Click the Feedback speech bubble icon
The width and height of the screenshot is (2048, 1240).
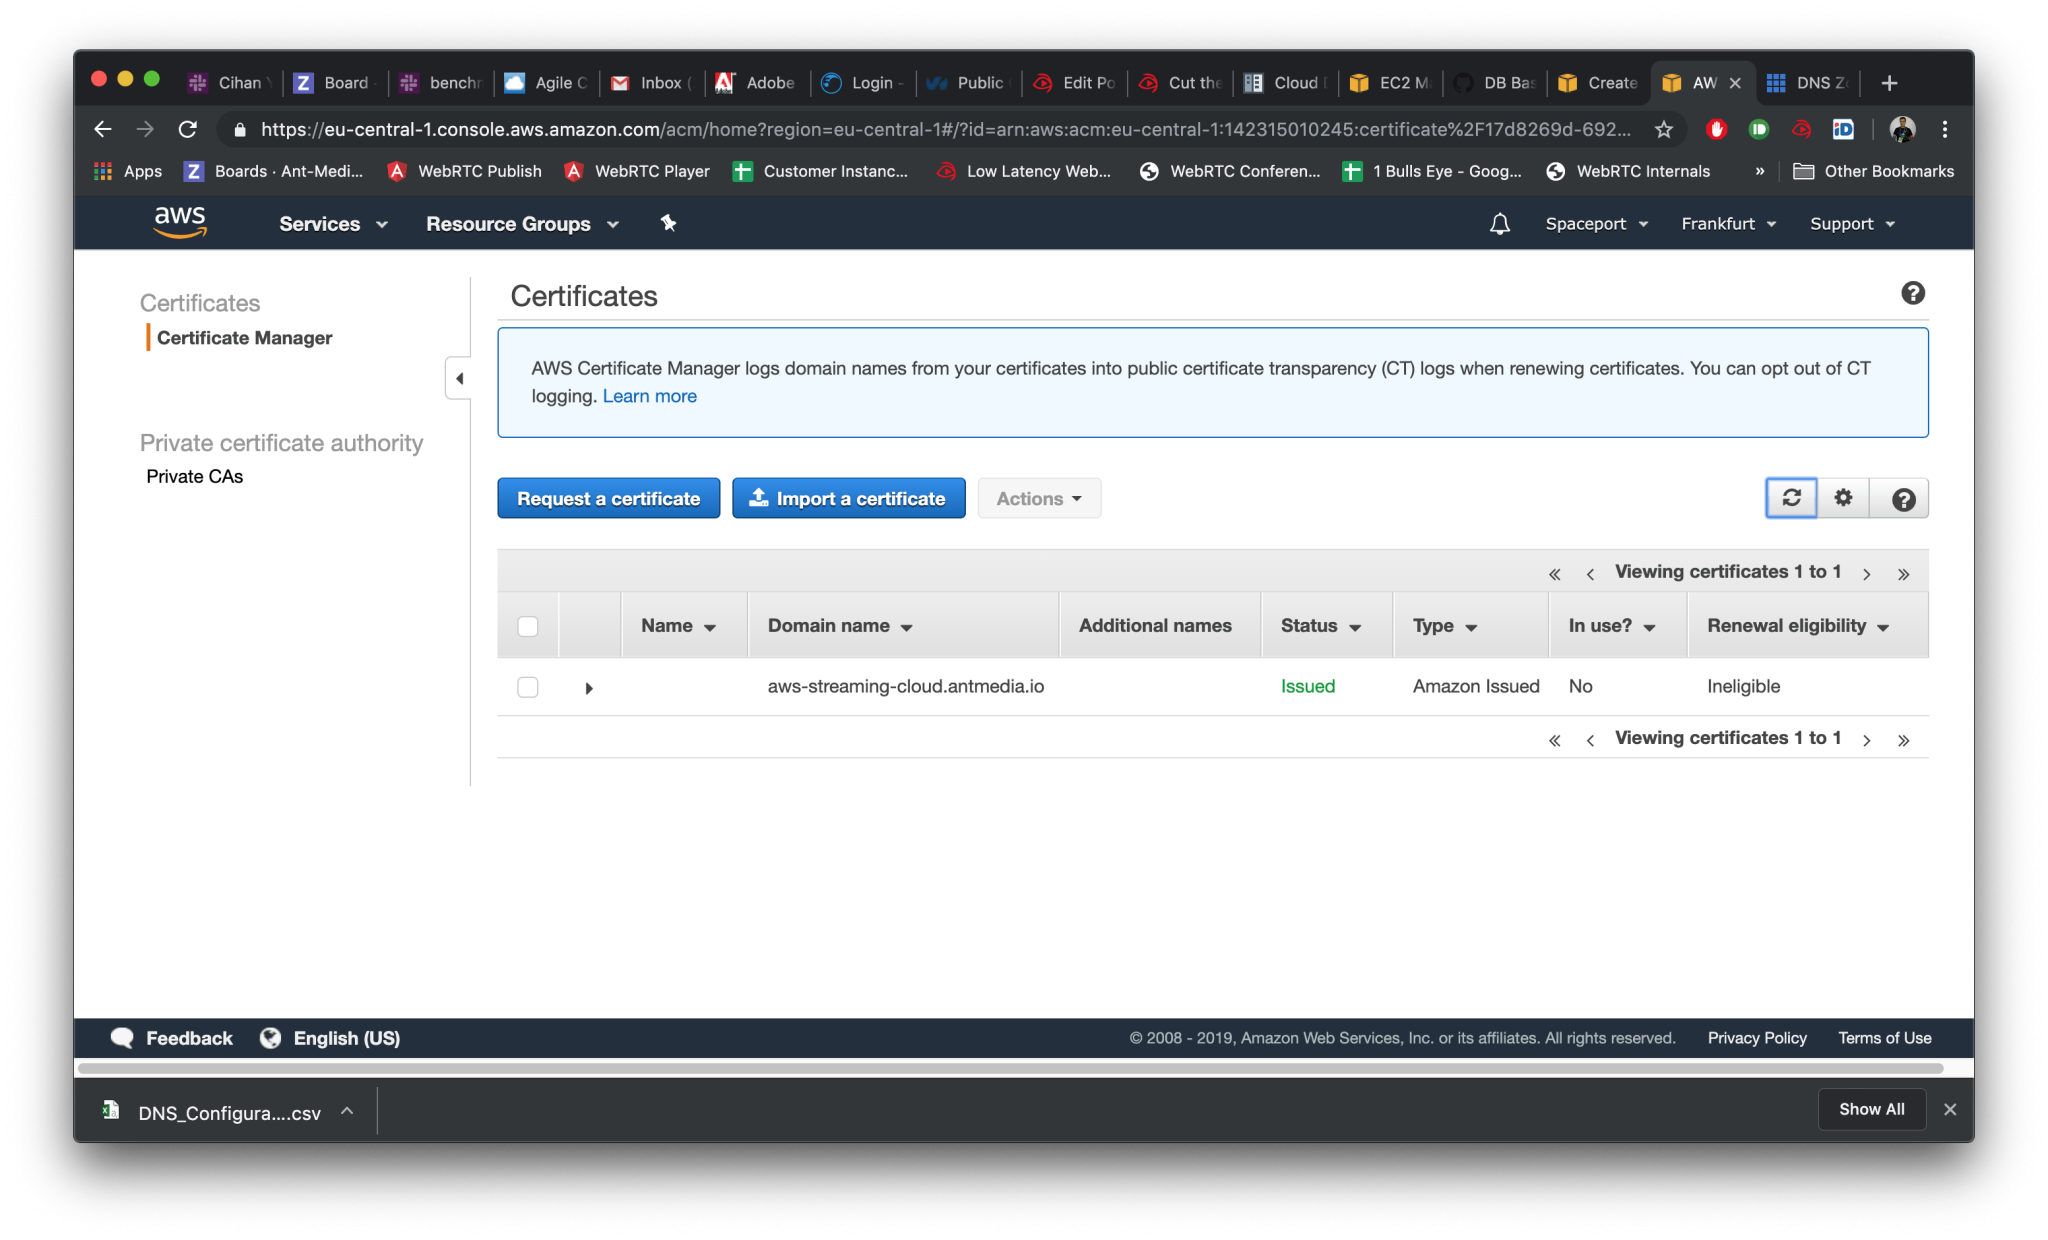click(x=122, y=1038)
